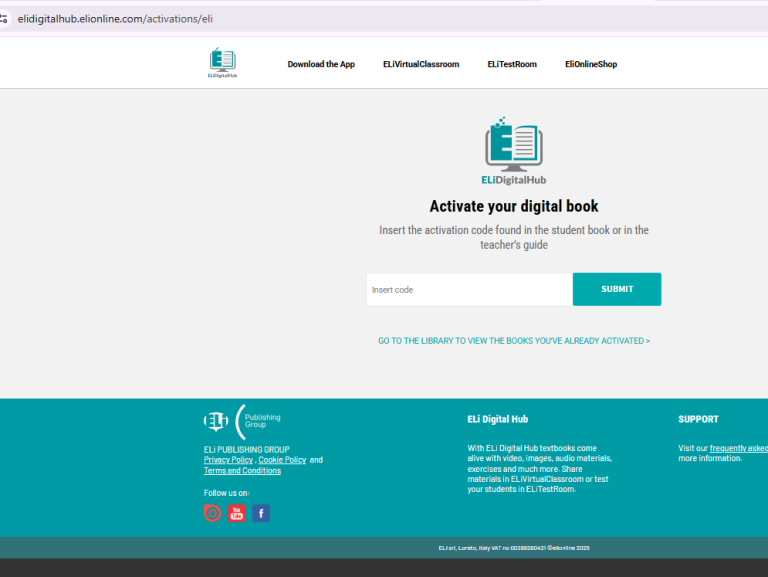The width and height of the screenshot is (768, 577).
Task: Click the red circular social icon
Action: pyautogui.click(x=212, y=513)
